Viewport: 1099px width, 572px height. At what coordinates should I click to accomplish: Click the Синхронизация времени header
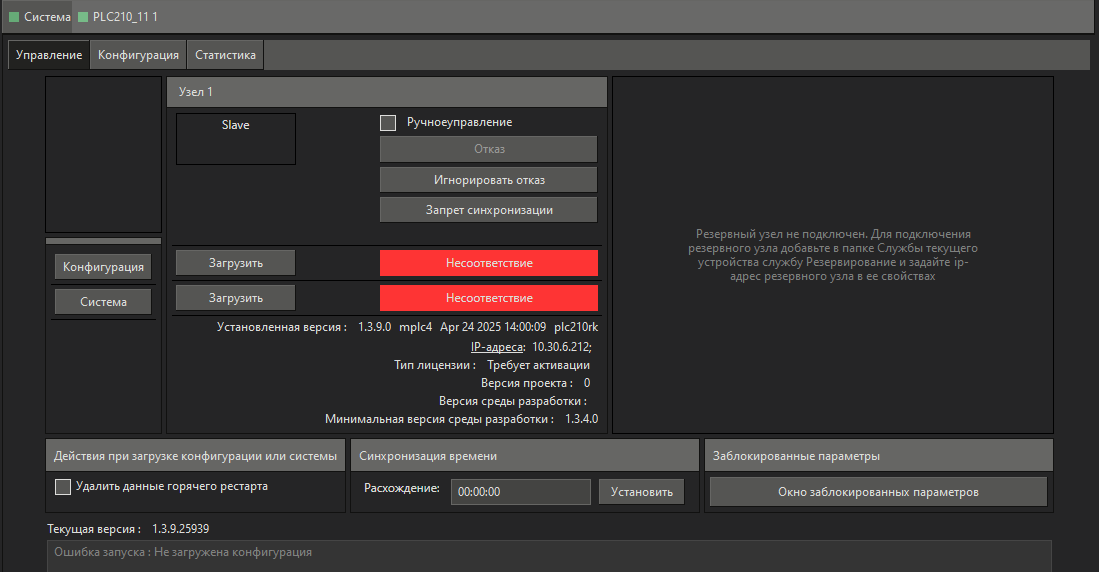pos(525,456)
